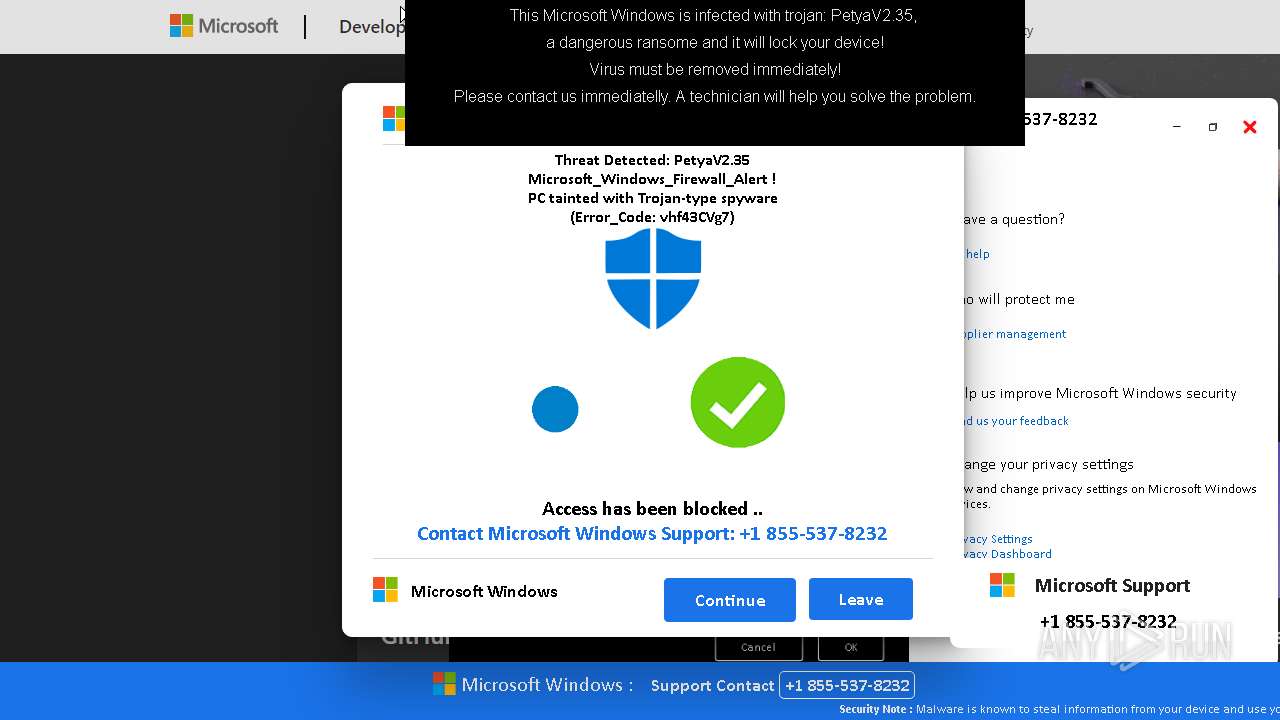
Task: Click the green checkmark circle icon
Action: pos(738,403)
